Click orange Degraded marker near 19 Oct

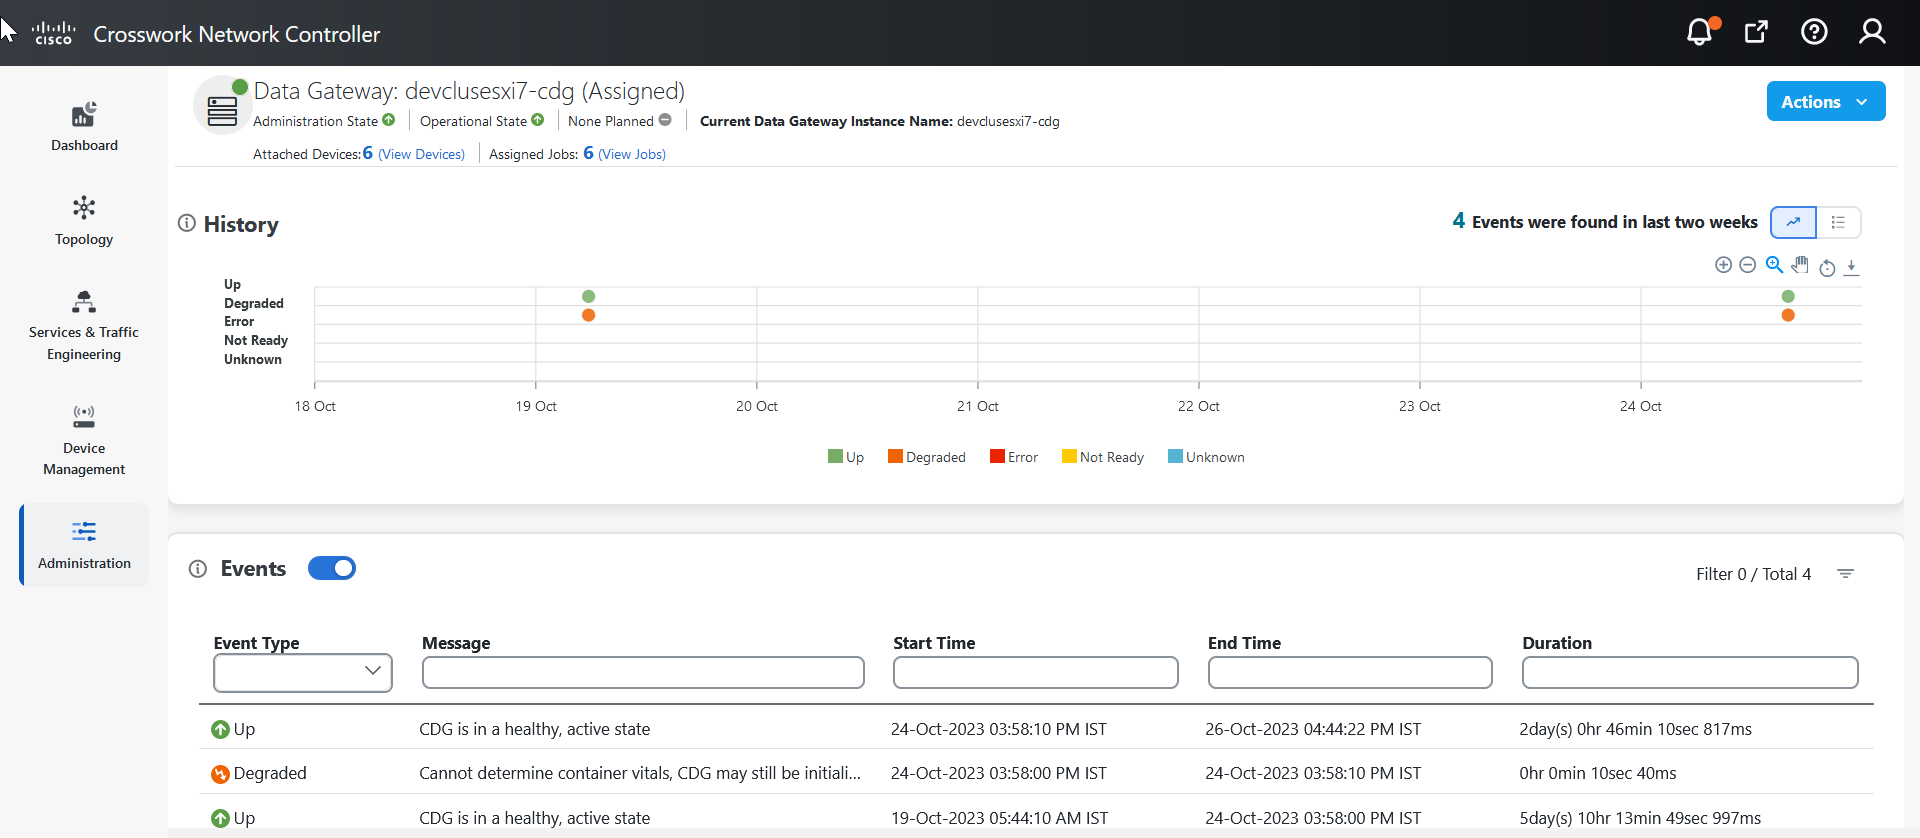(589, 315)
